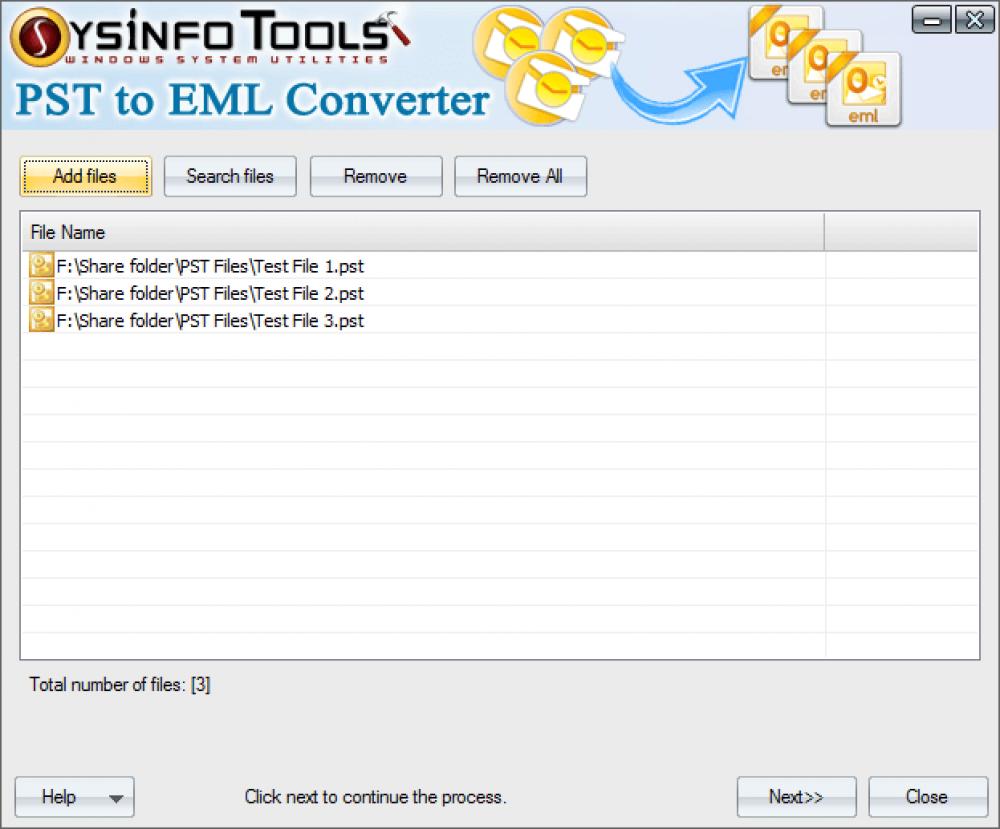Open Search files to locate PST files
This screenshot has width=1000, height=829.
click(x=230, y=176)
